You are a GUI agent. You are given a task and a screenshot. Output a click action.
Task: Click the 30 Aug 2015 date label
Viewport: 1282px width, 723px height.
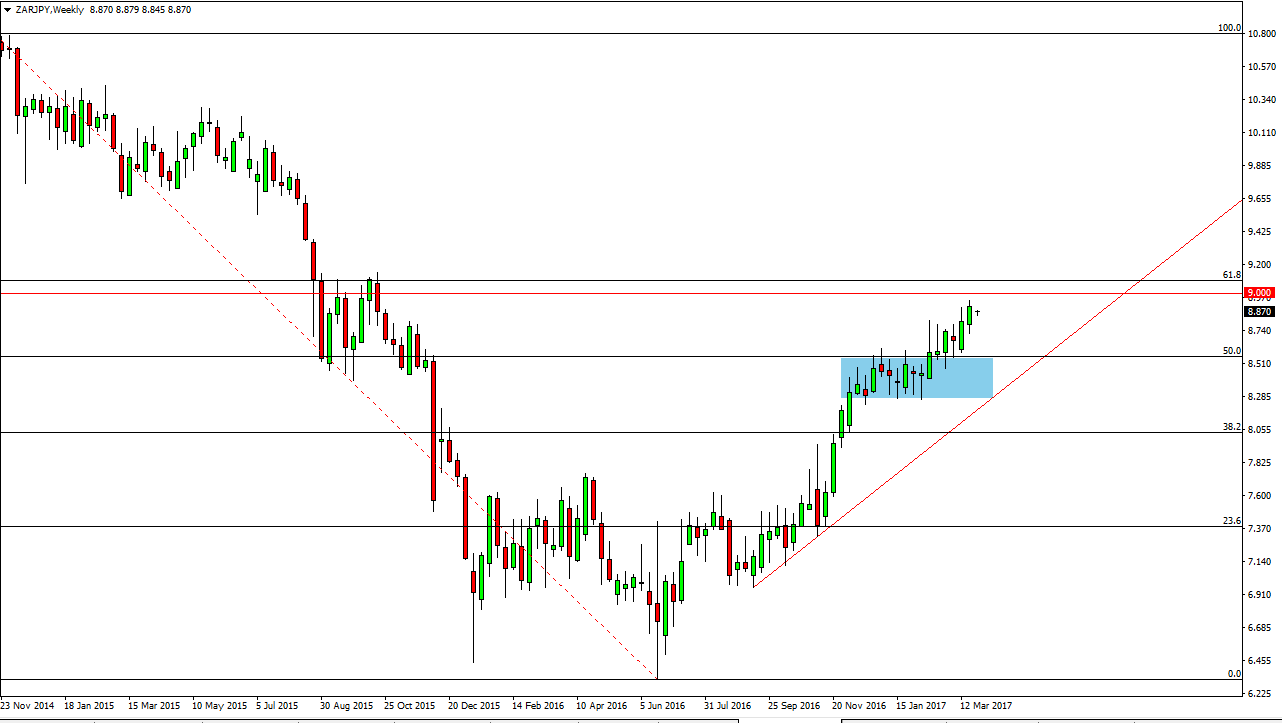click(347, 705)
